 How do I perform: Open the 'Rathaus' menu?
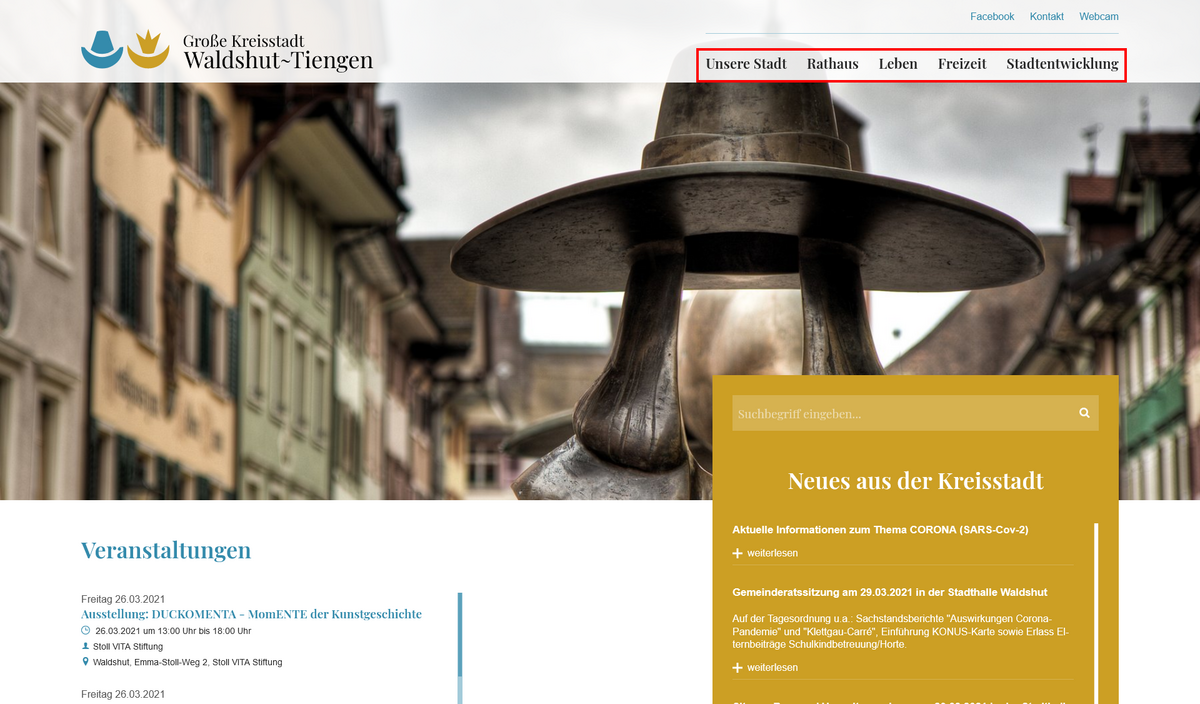(832, 64)
